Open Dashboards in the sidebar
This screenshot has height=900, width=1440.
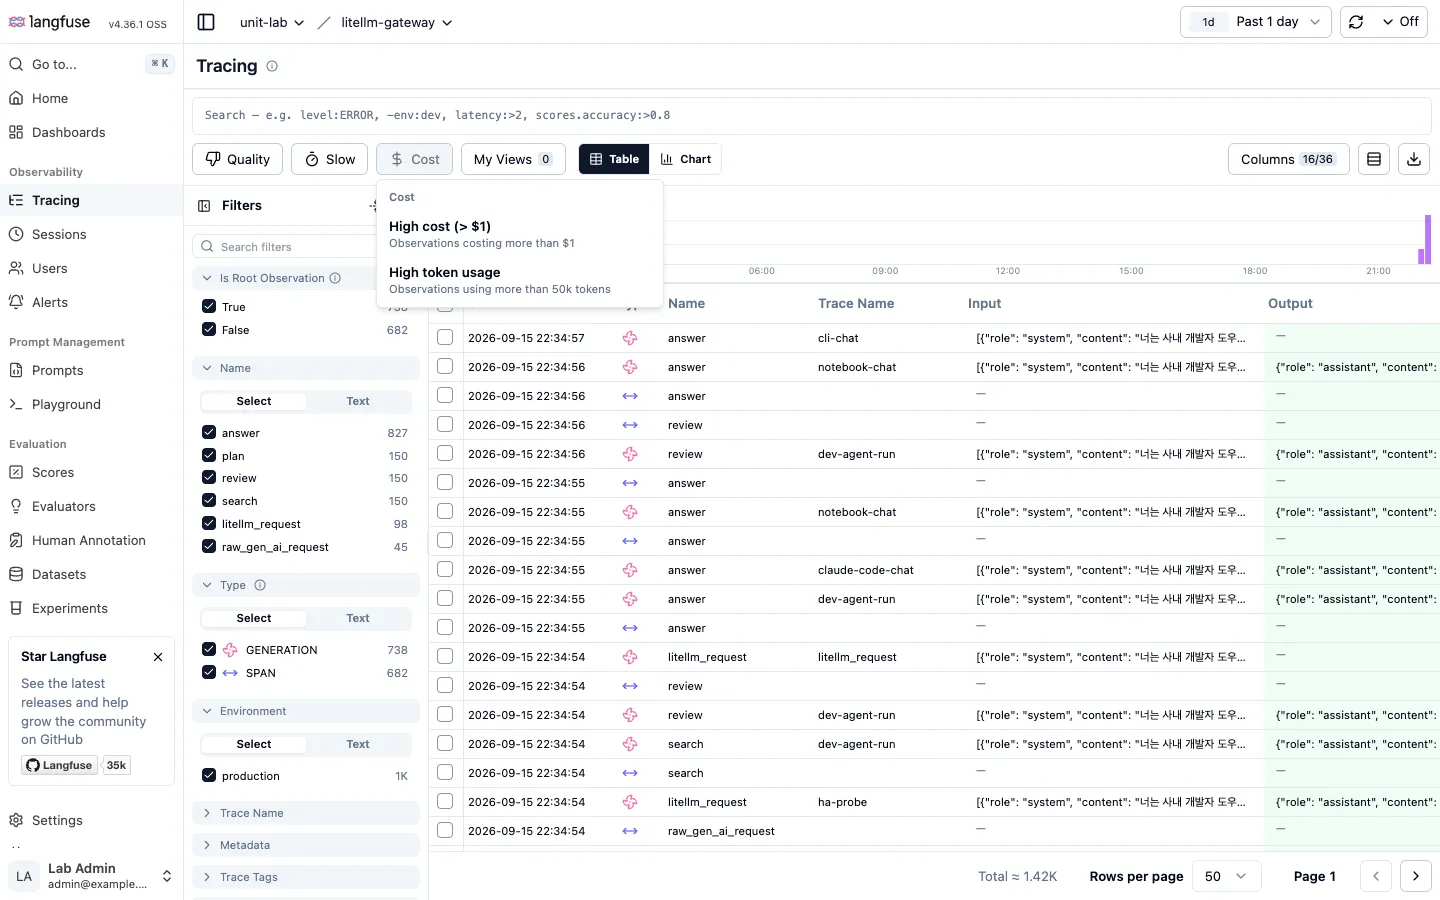[92, 132]
